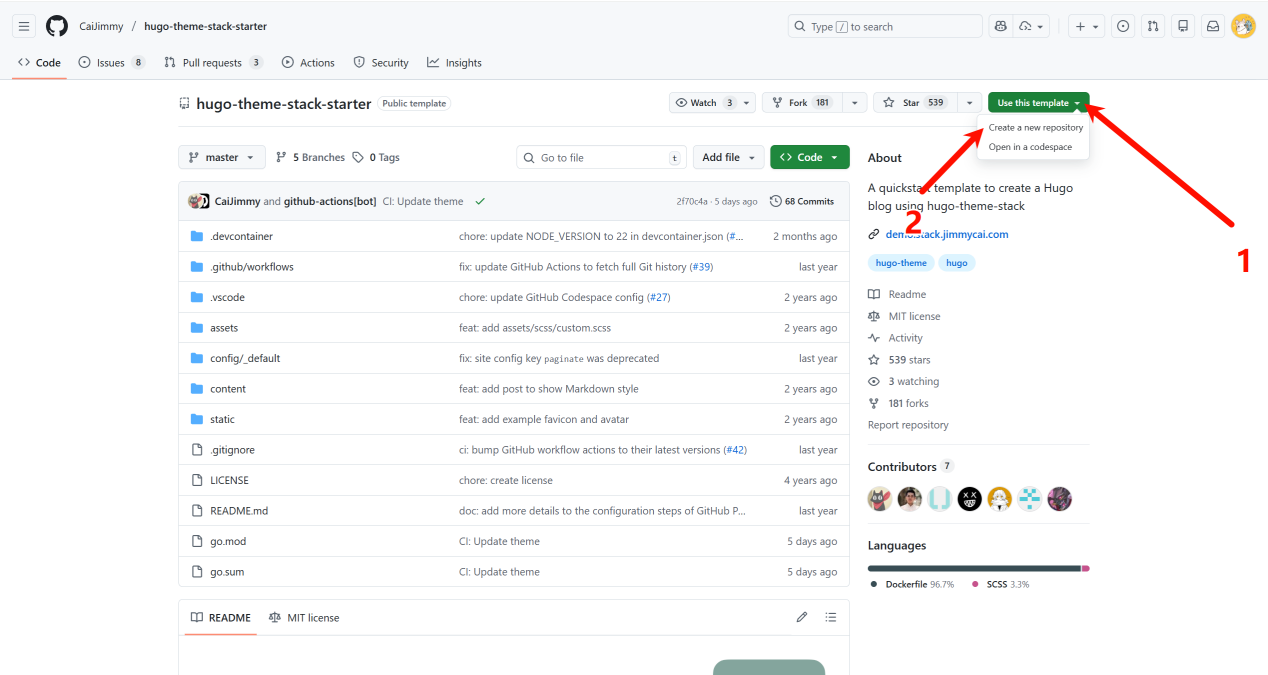Open the README.md file
The image size is (1268, 675).
pos(239,511)
